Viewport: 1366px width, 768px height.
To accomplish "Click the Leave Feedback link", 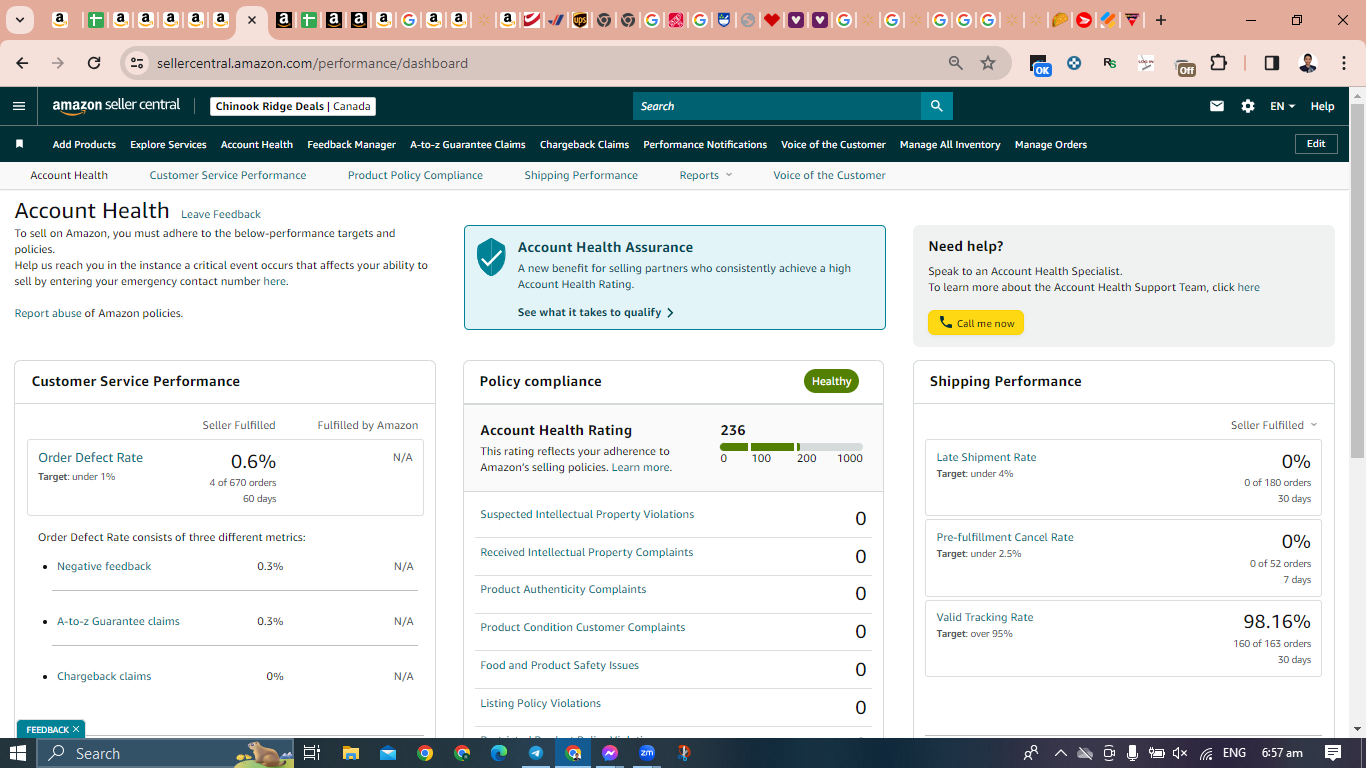I will pos(221,214).
